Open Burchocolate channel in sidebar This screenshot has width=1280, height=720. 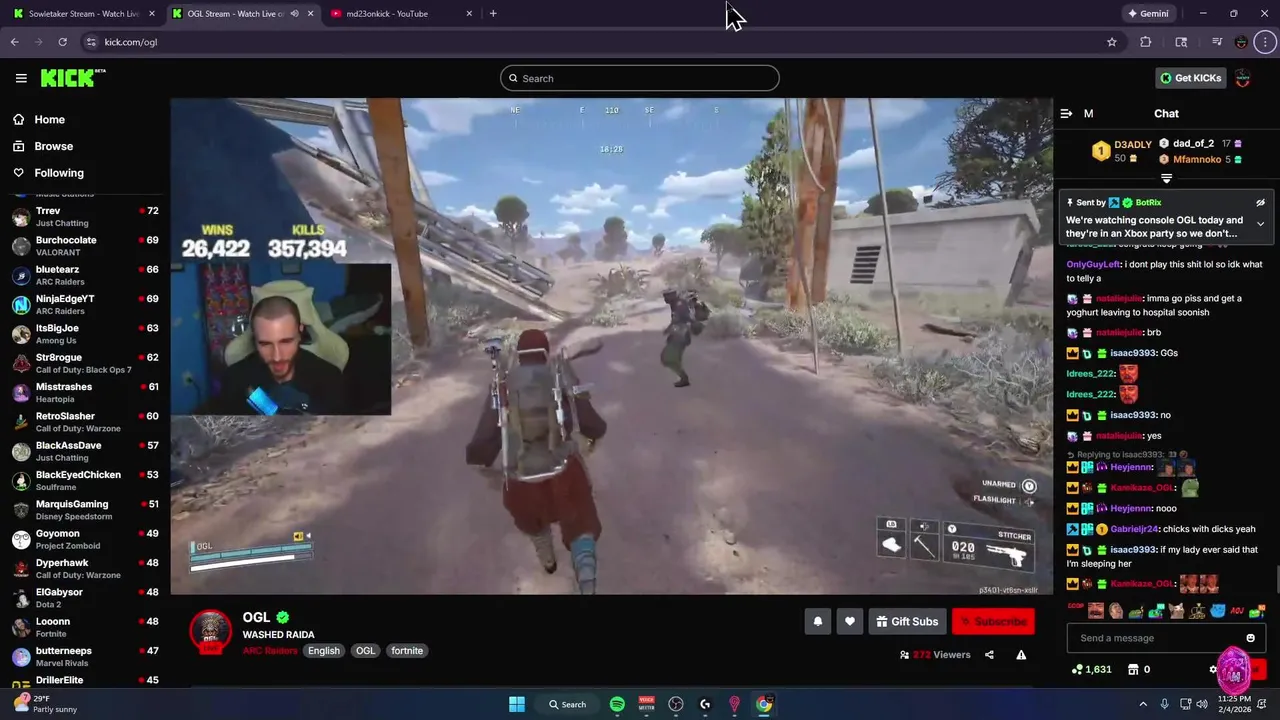tap(85, 246)
